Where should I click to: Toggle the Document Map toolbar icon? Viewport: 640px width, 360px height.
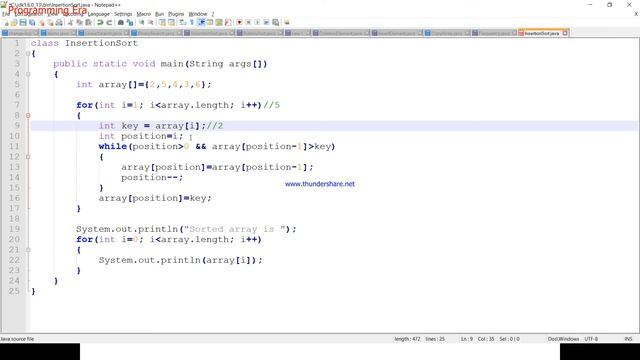pos(219,22)
